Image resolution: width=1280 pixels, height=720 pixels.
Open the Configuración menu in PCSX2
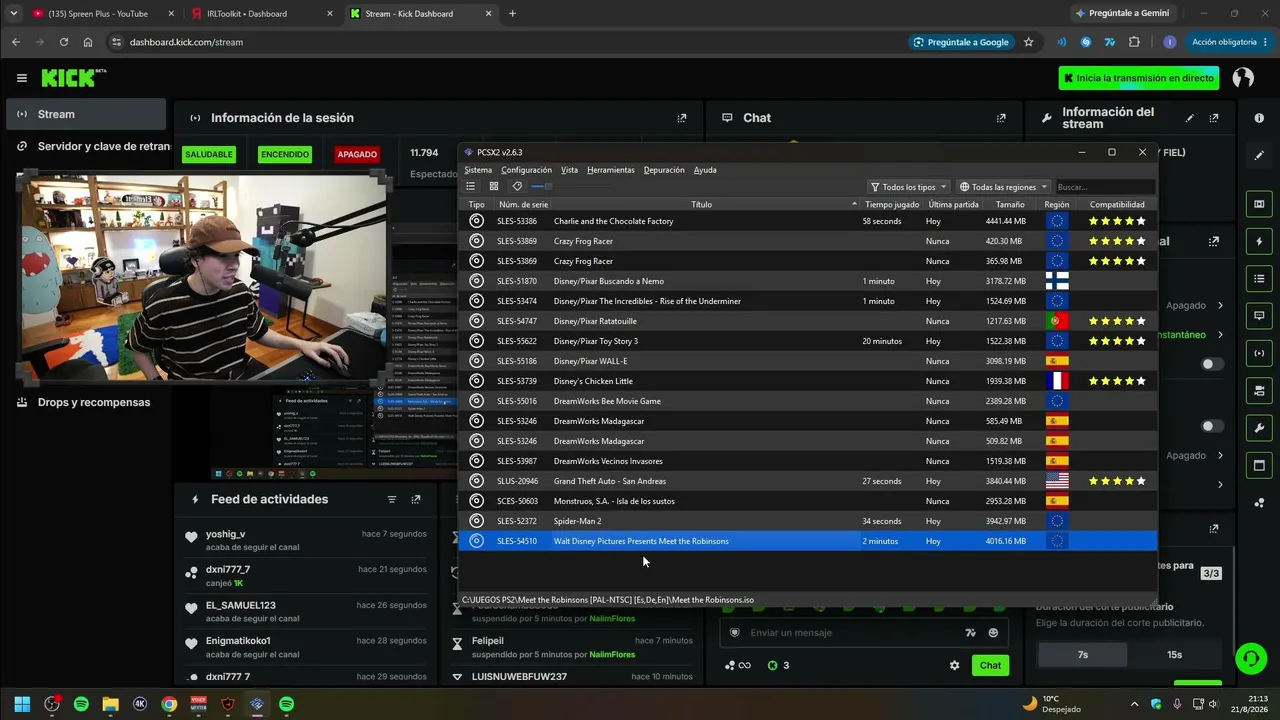[526, 170]
